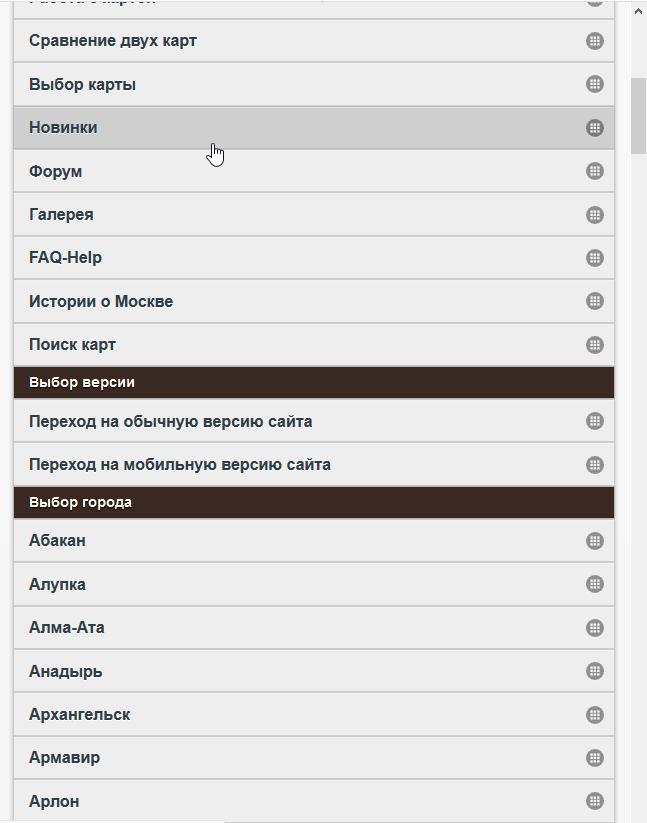The image size is (647, 823).
Task: Select the city Анадырь
Action: [65, 671]
